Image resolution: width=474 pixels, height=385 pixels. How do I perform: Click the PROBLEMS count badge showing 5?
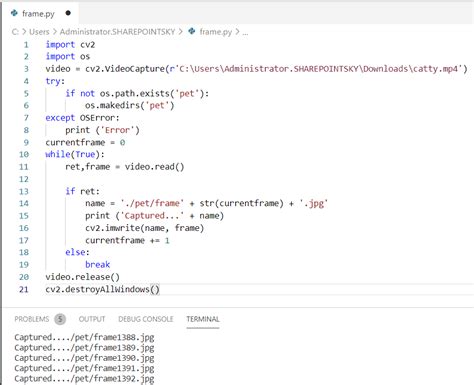pyautogui.click(x=60, y=319)
